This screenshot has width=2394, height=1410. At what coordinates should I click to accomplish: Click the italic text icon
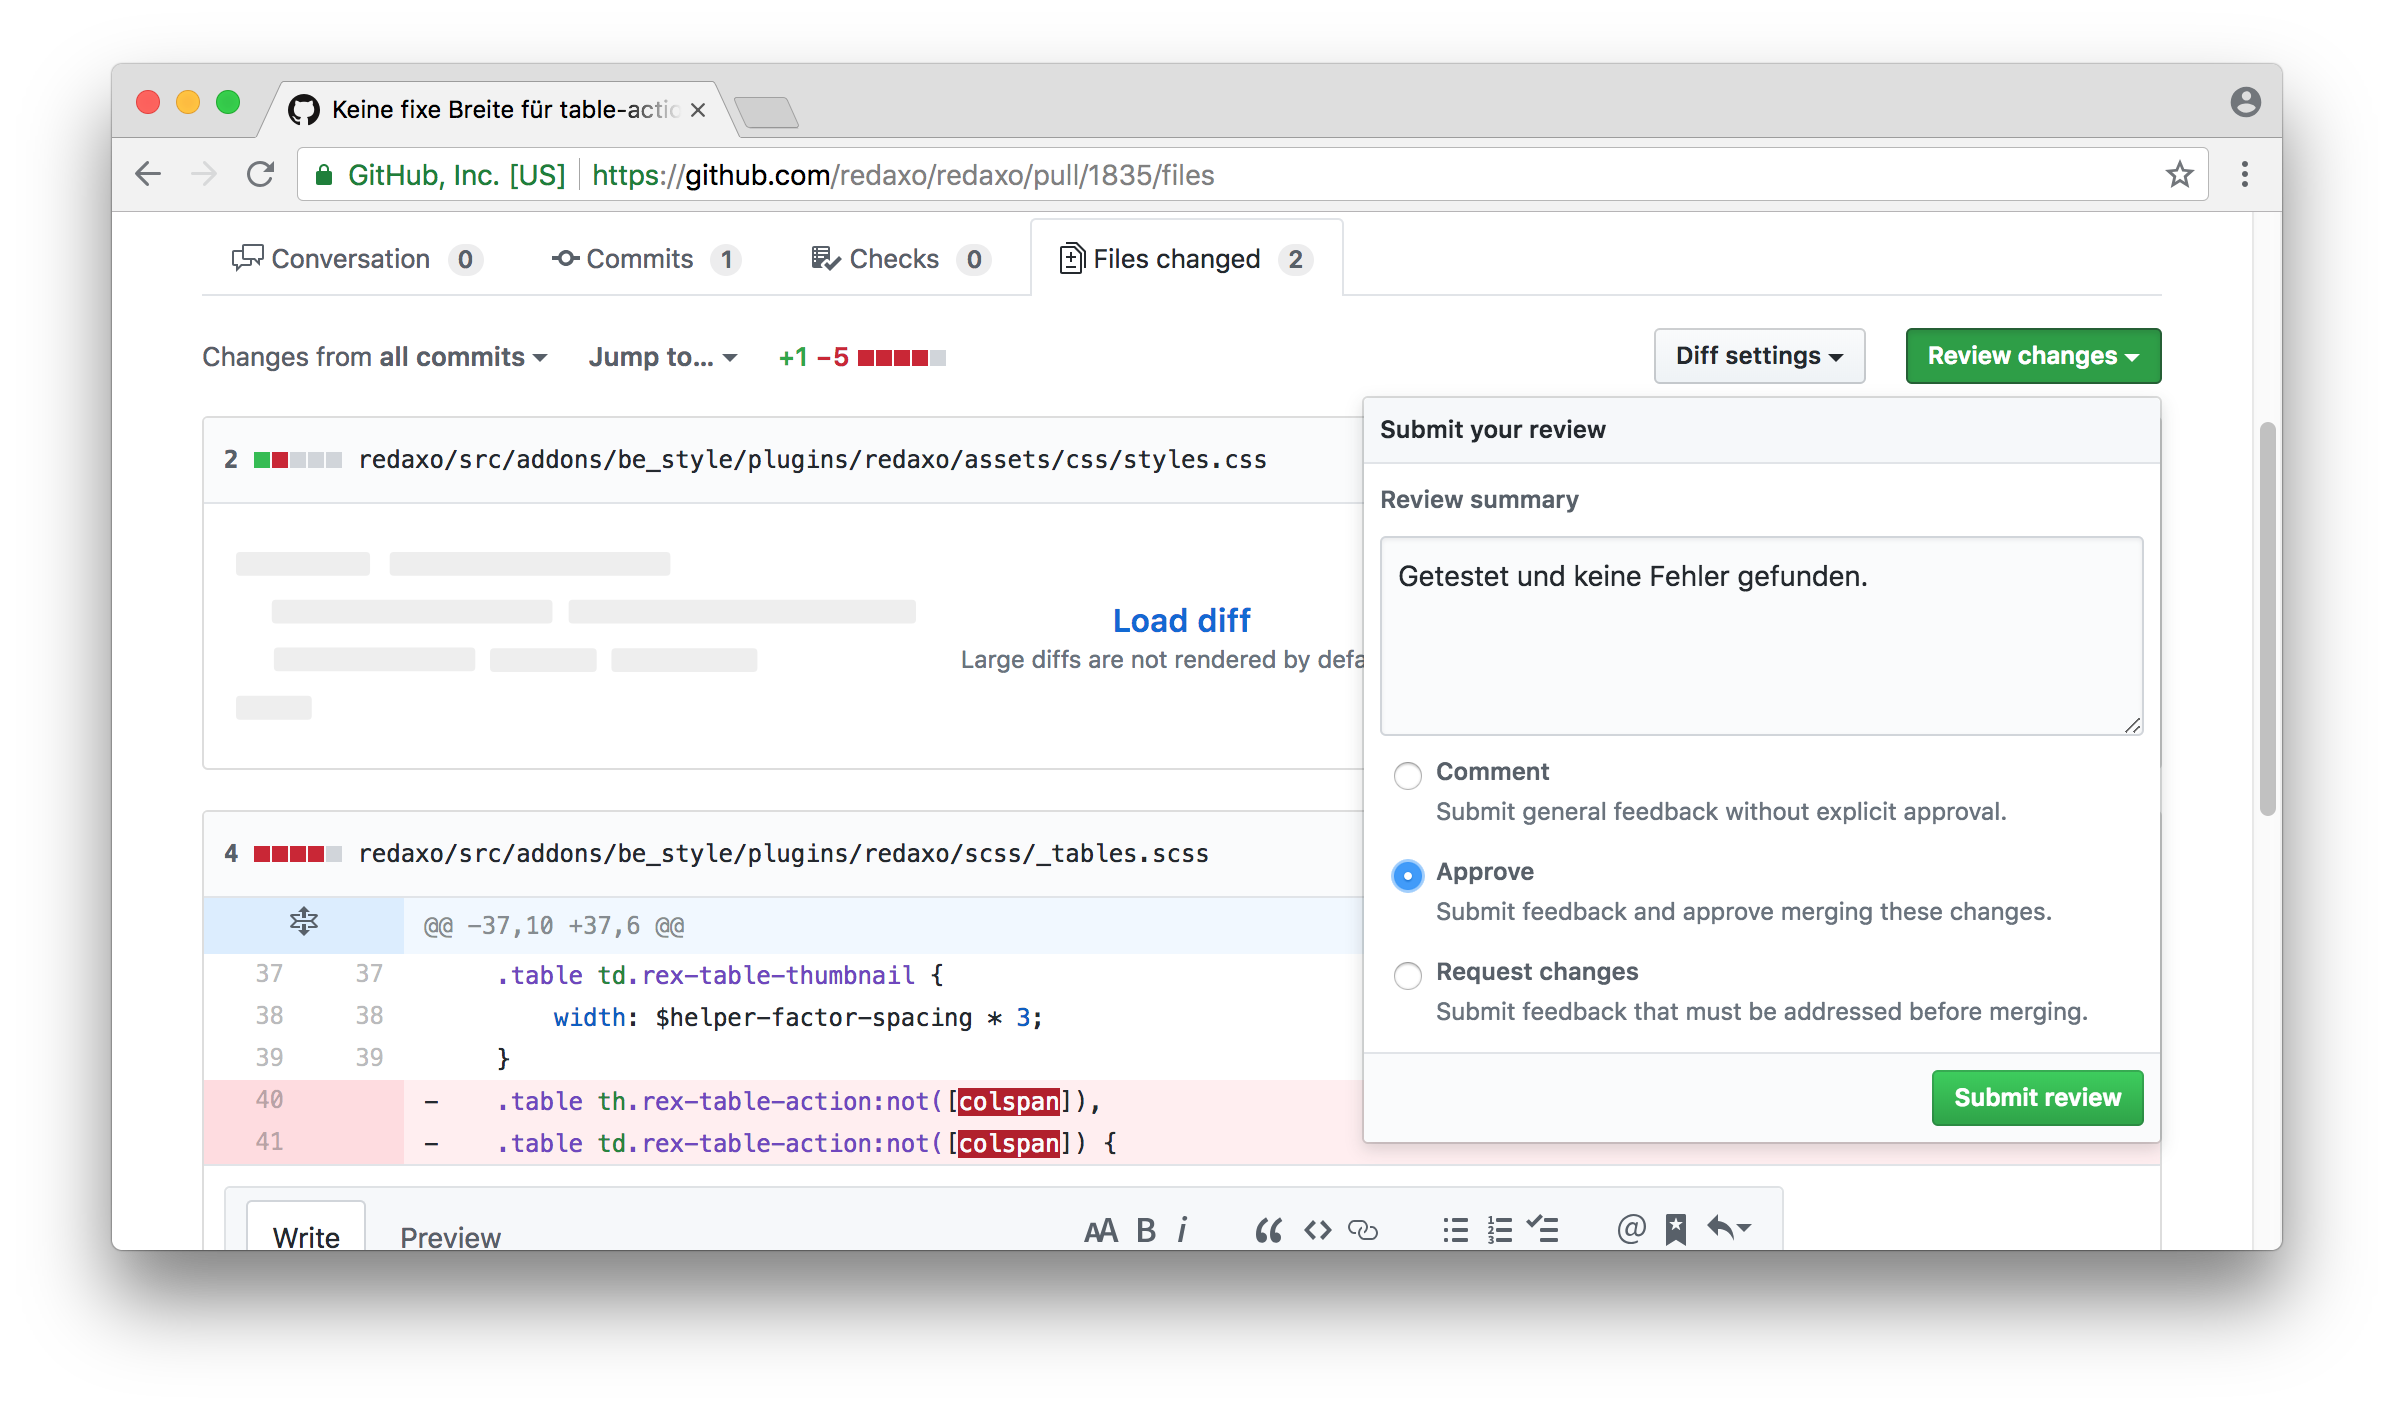1183,1229
